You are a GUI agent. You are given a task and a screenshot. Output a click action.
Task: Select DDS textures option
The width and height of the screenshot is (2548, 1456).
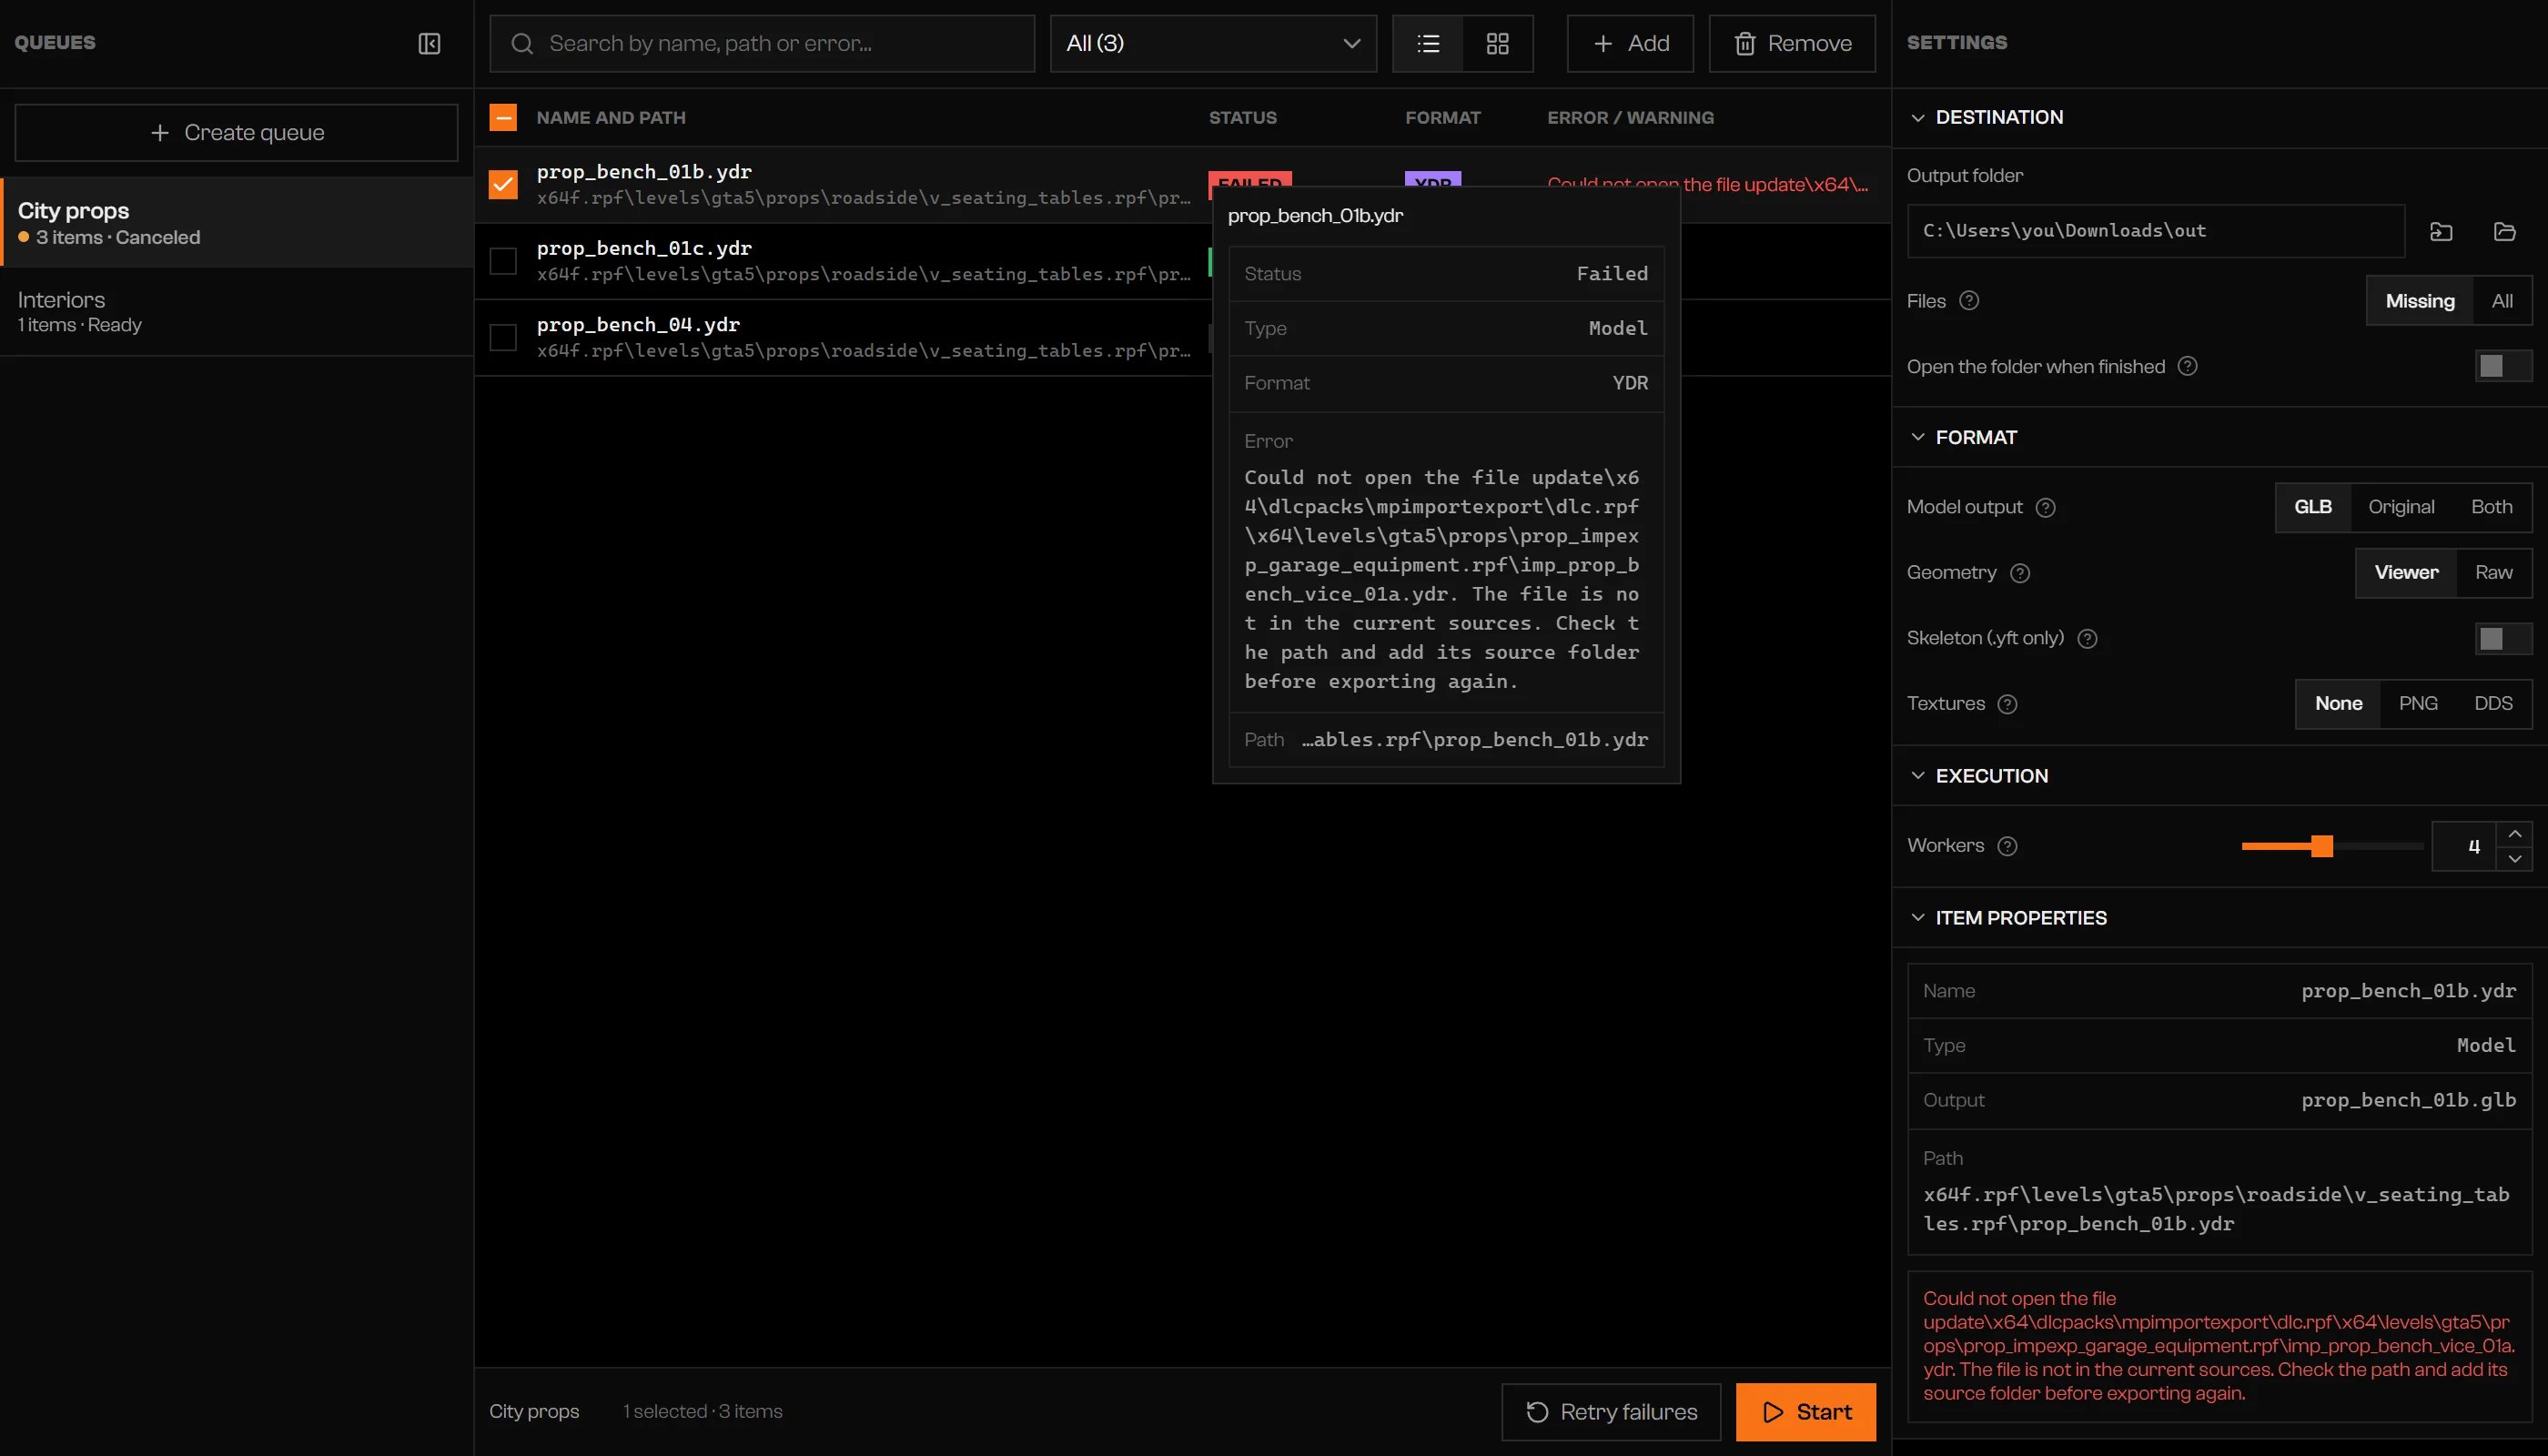pyautogui.click(x=2493, y=704)
